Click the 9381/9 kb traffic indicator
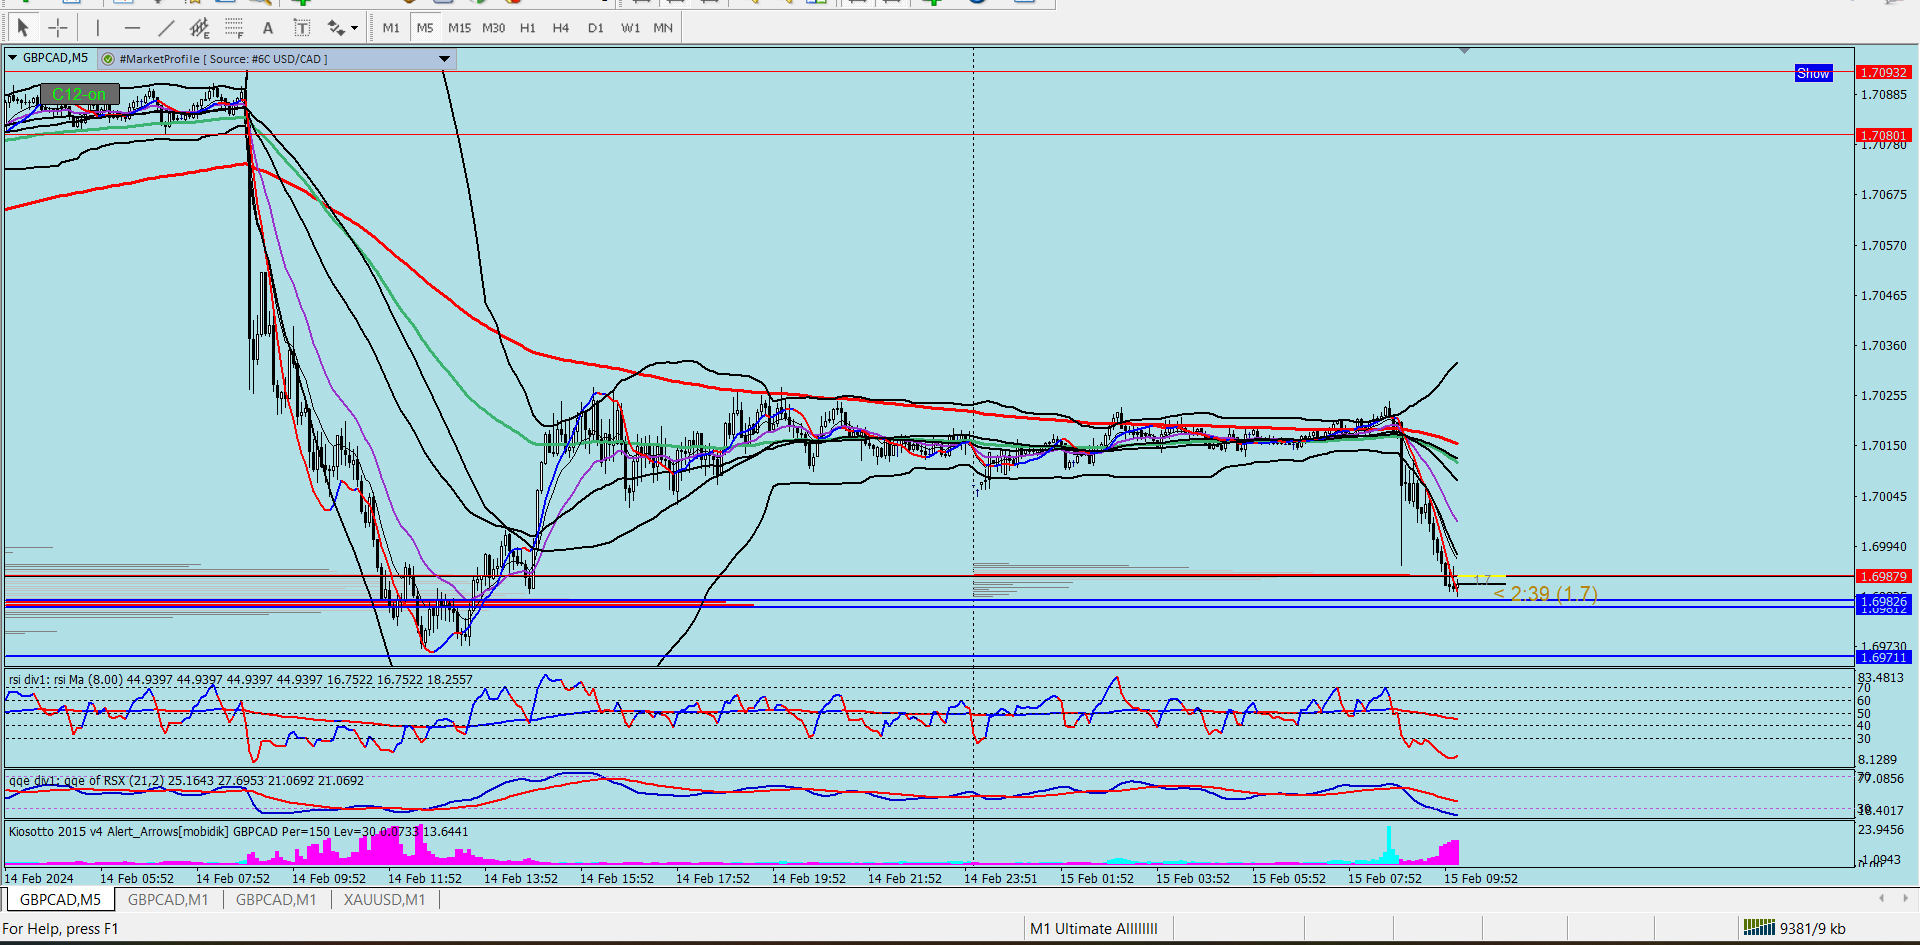 point(1813,929)
